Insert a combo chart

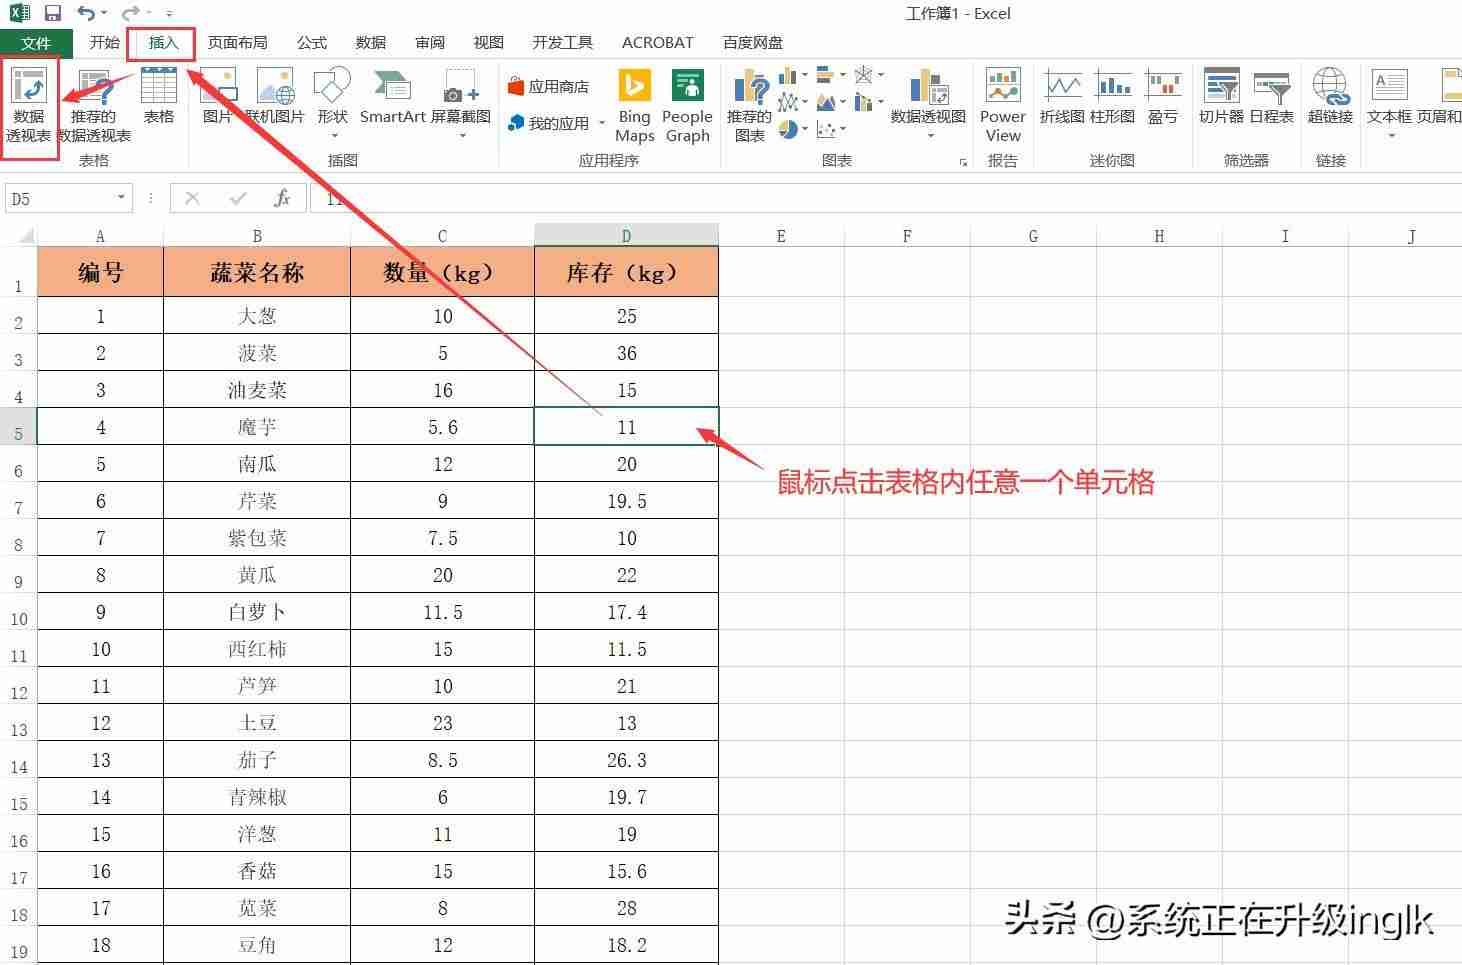[863, 102]
